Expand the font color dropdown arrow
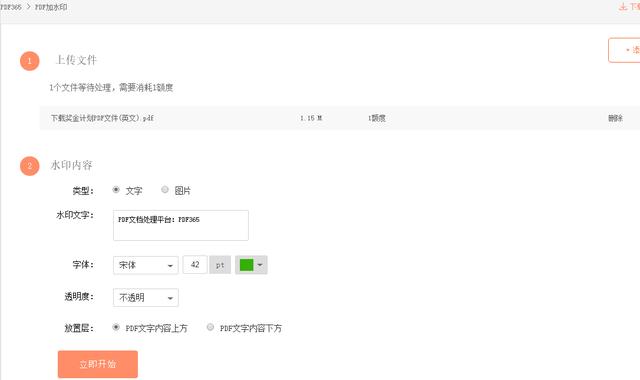Viewport: 640px width, 380px height. pos(260,265)
